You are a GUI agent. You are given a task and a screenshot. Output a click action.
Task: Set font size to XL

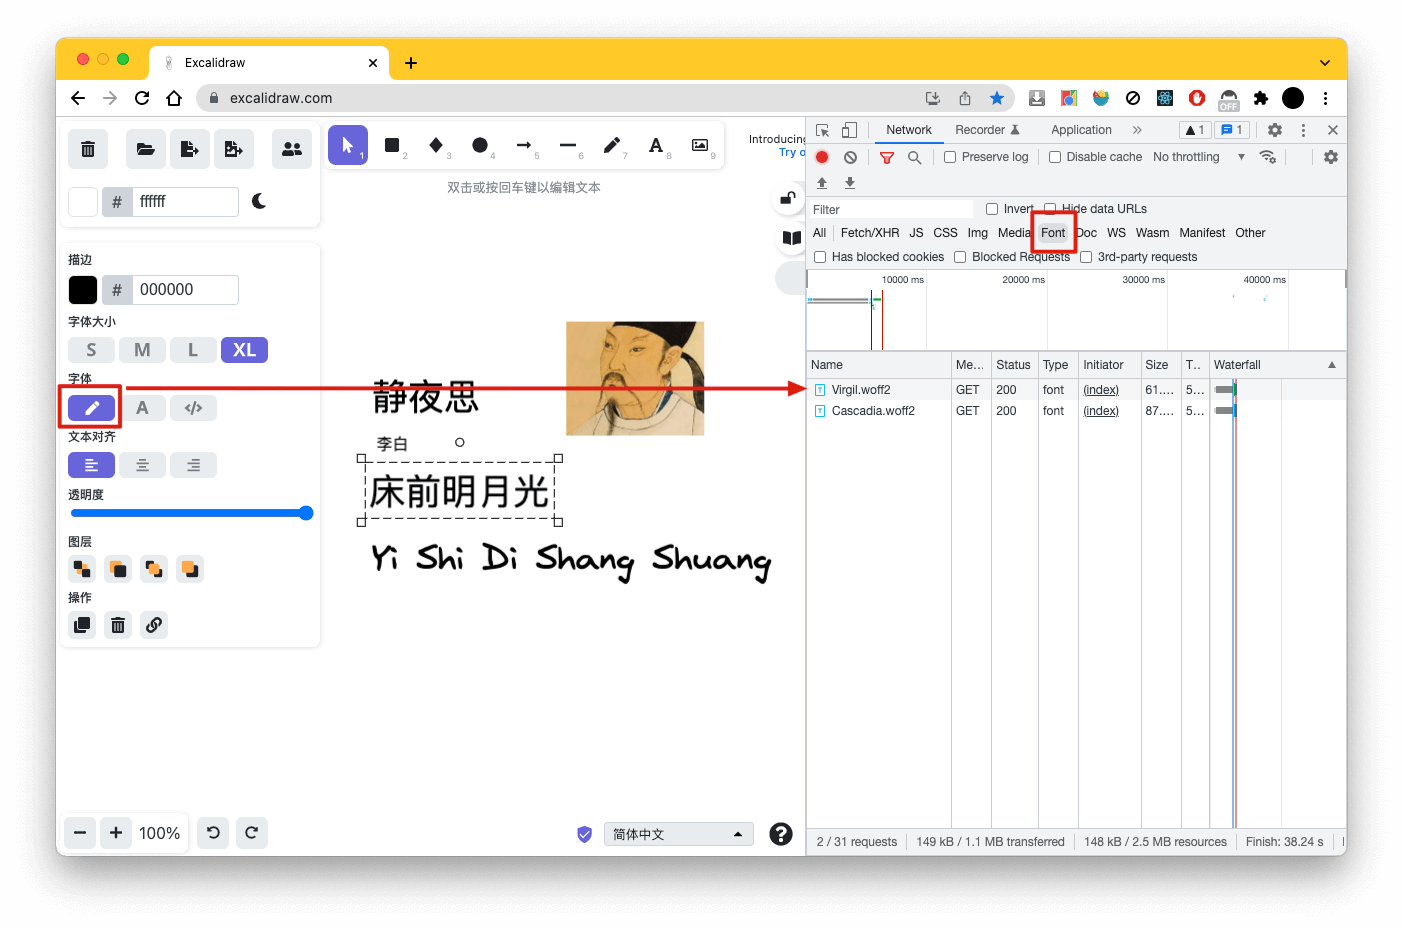pos(244,350)
